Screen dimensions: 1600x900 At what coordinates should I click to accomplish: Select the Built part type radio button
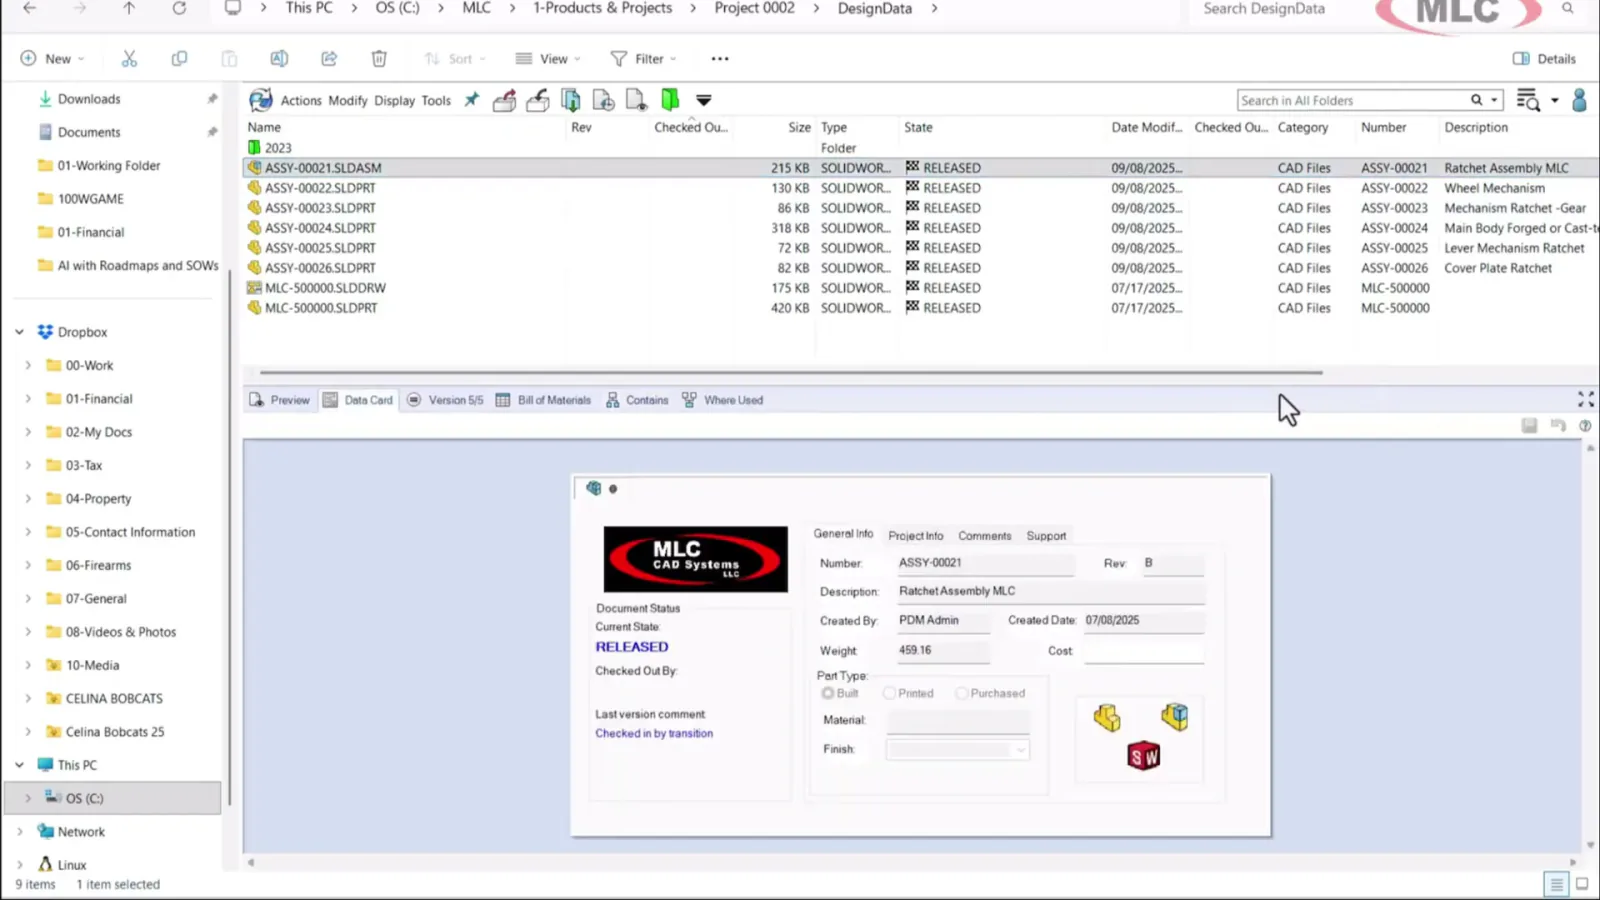coord(828,693)
